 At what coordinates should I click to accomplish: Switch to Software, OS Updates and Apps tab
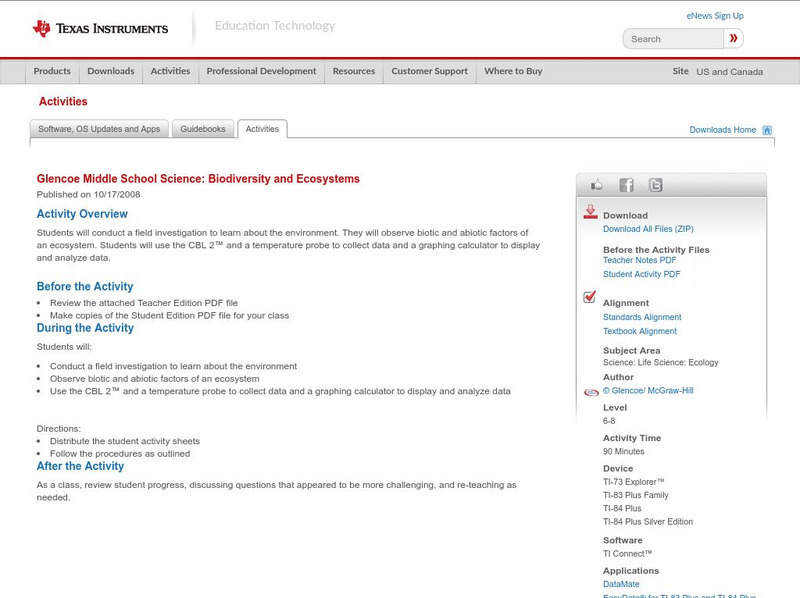(x=99, y=129)
